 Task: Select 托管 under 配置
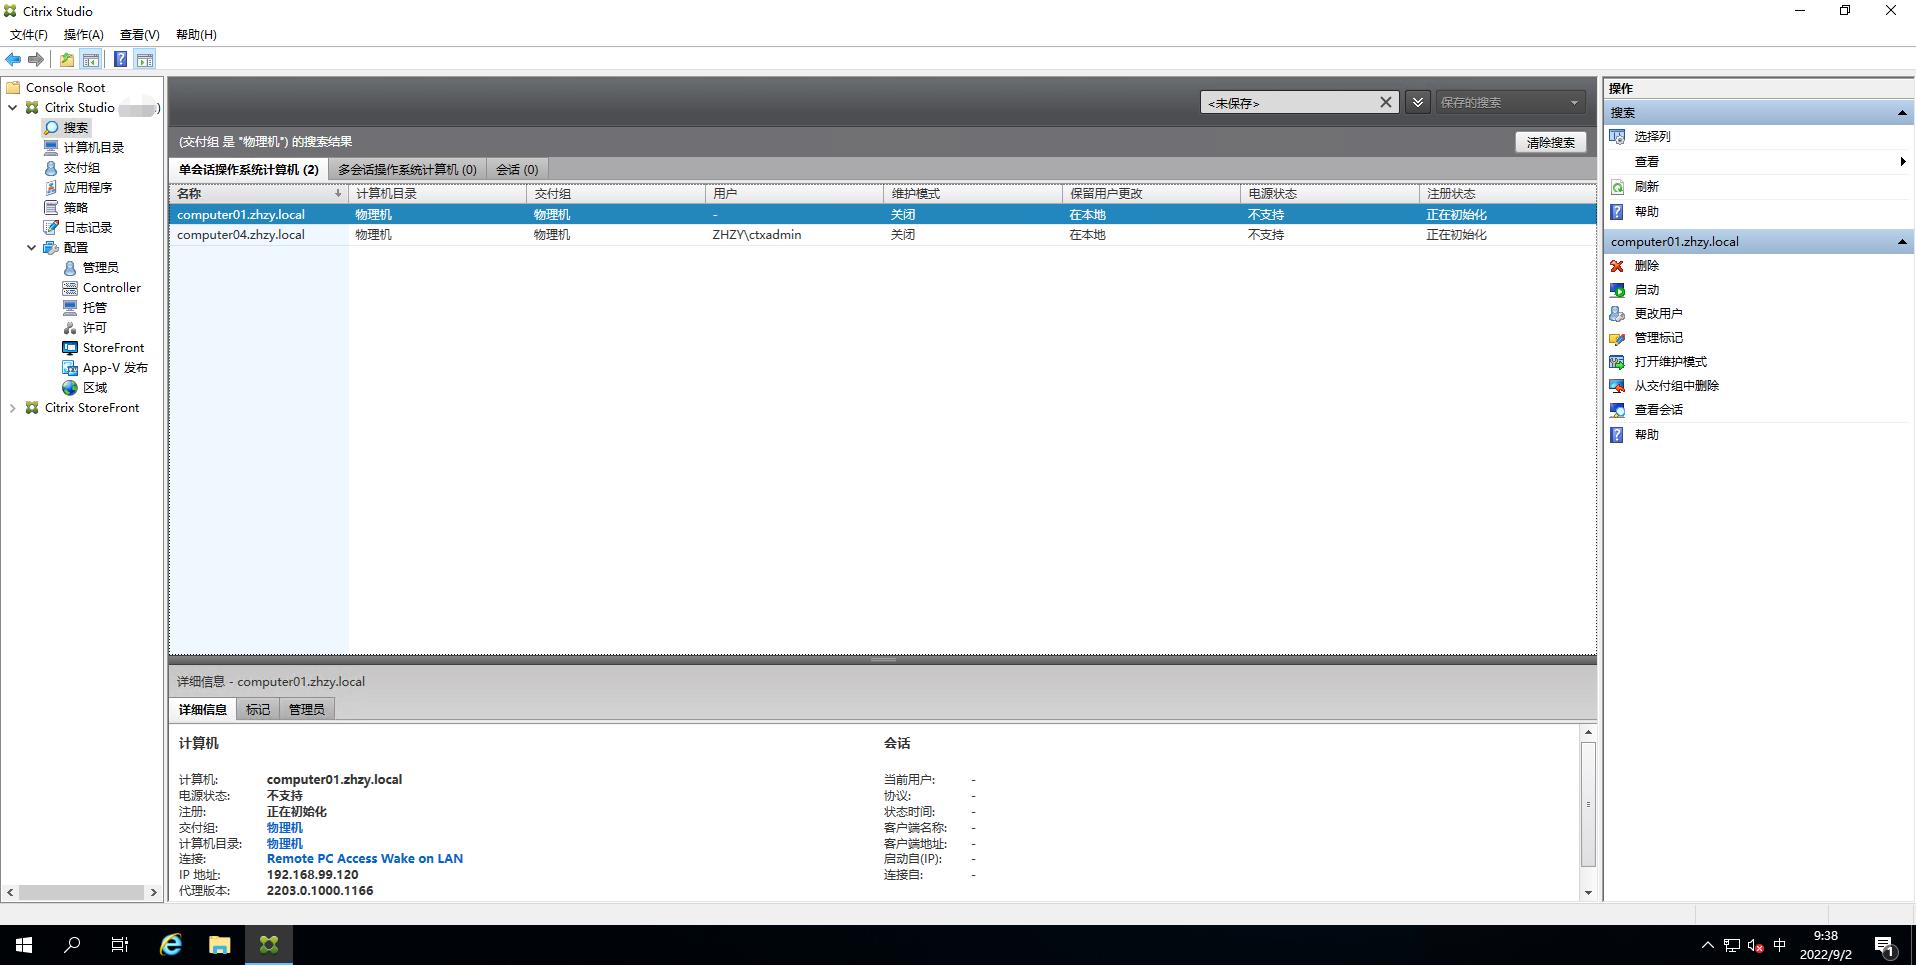[x=94, y=307]
